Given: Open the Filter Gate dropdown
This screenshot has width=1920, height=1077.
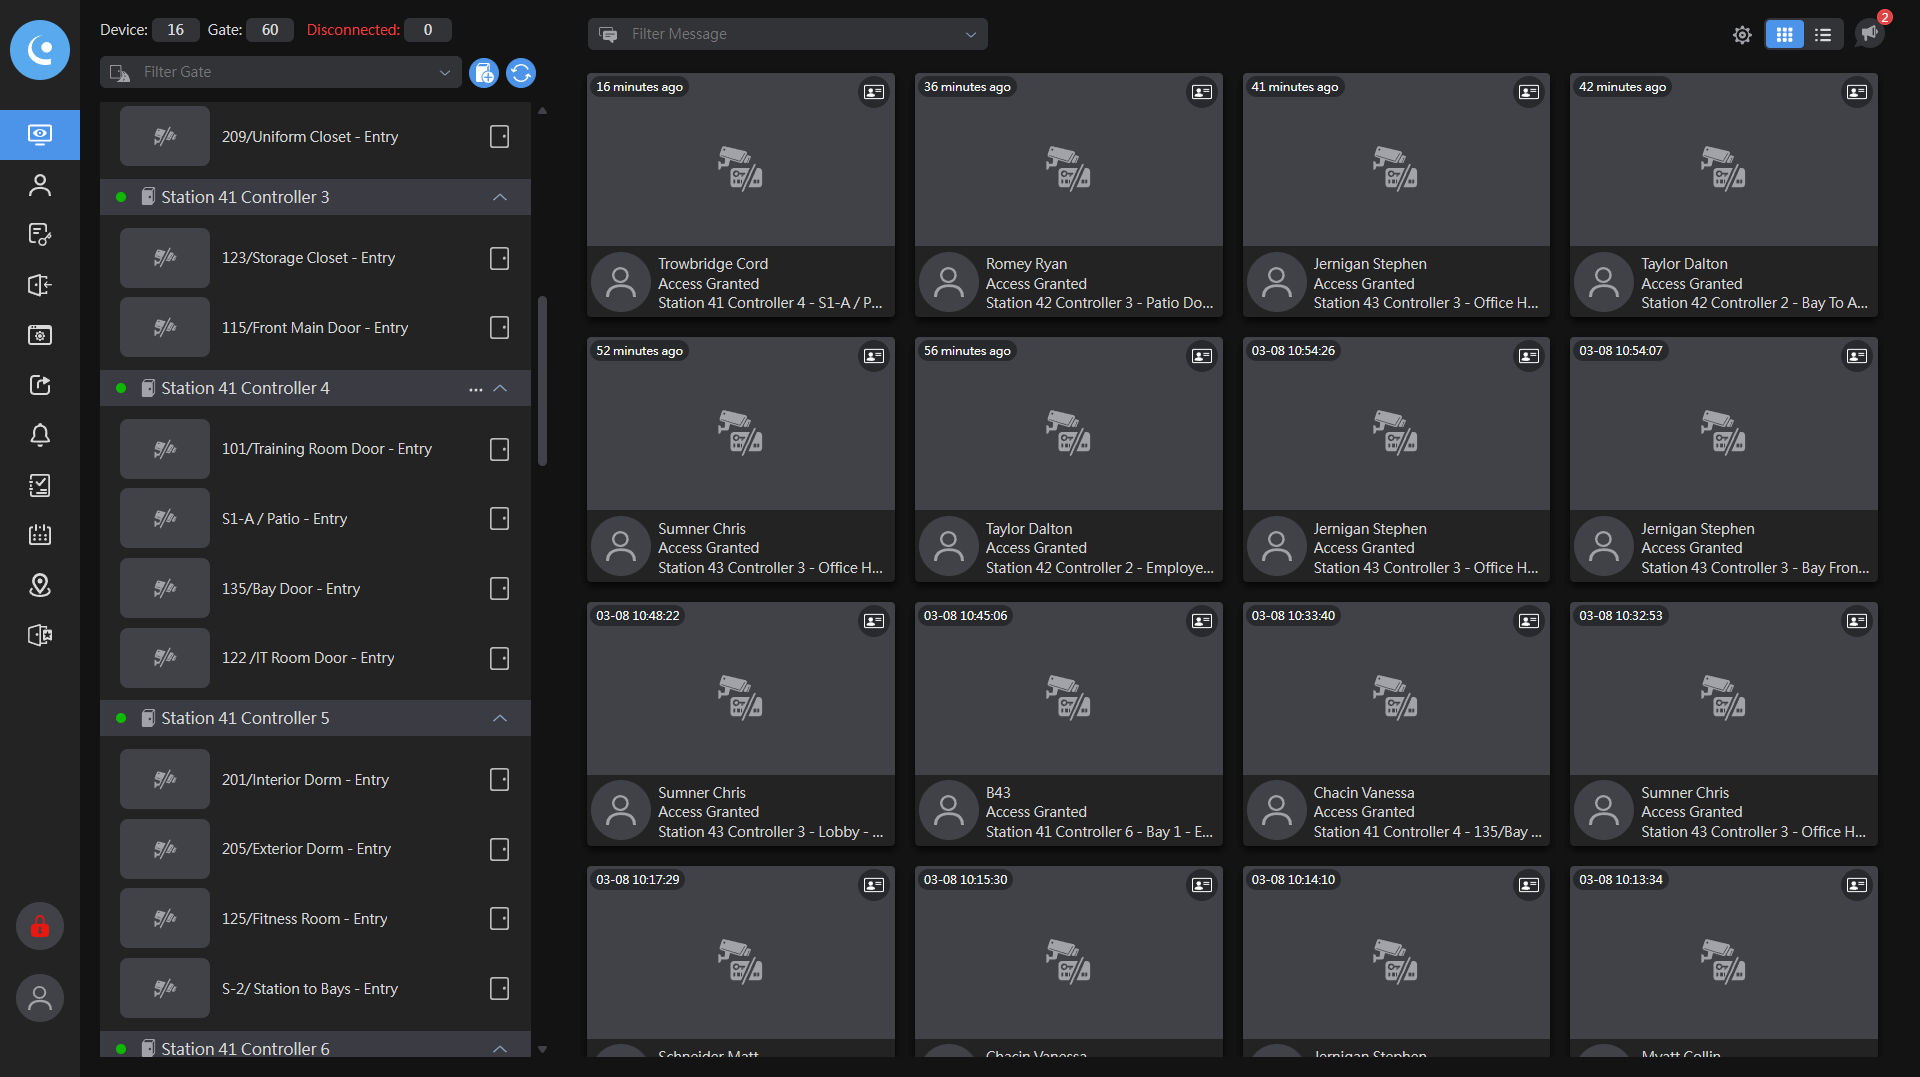Looking at the screenshot, I should [281, 72].
